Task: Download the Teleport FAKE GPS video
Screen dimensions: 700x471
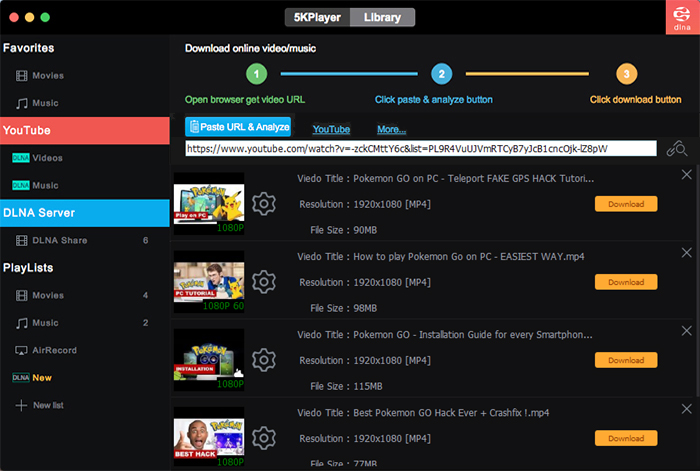Action: click(x=626, y=204)
